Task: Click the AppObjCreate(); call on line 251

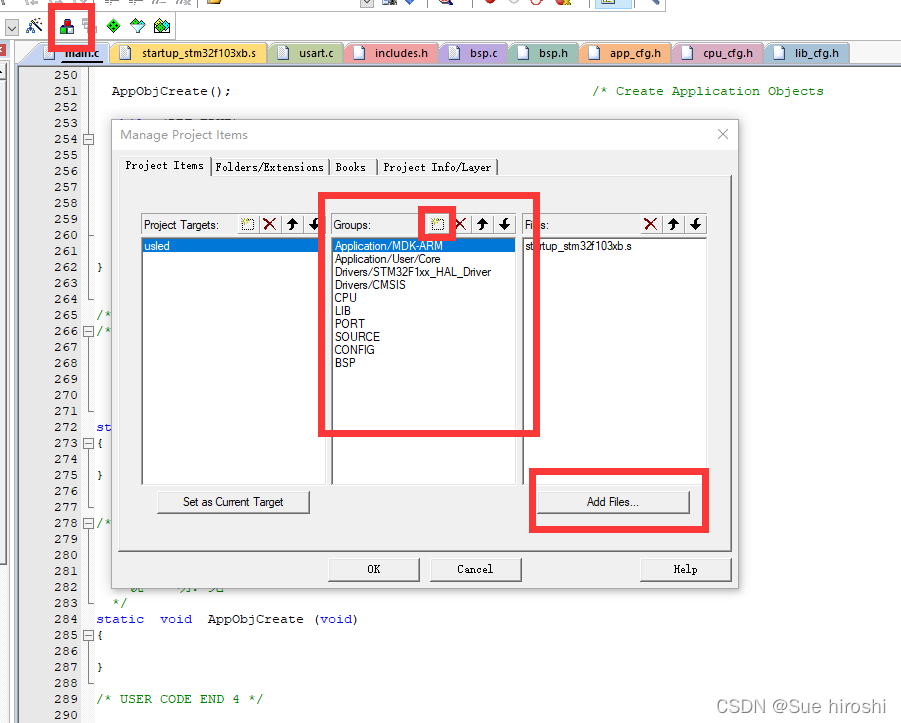Action: pos(171,91)
